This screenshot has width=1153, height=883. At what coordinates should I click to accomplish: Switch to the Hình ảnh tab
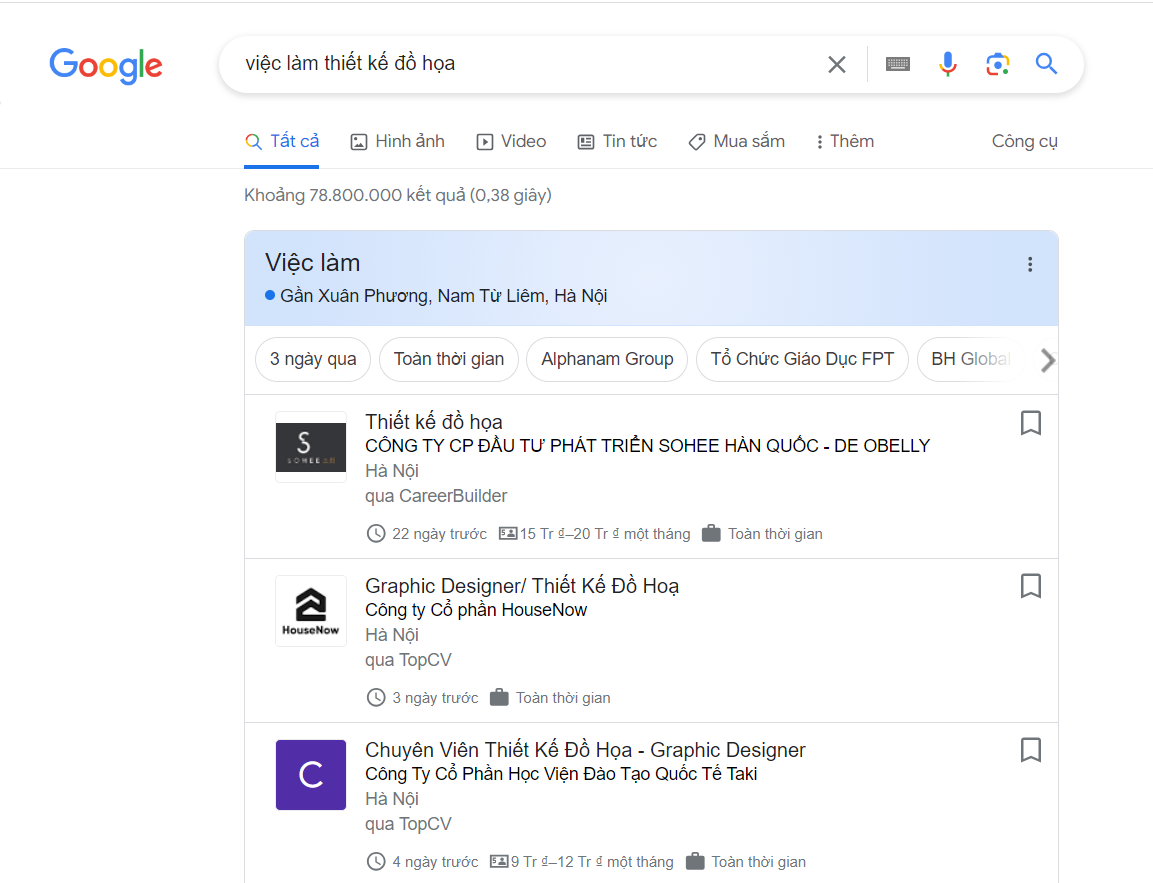click(x=397, y=141)
